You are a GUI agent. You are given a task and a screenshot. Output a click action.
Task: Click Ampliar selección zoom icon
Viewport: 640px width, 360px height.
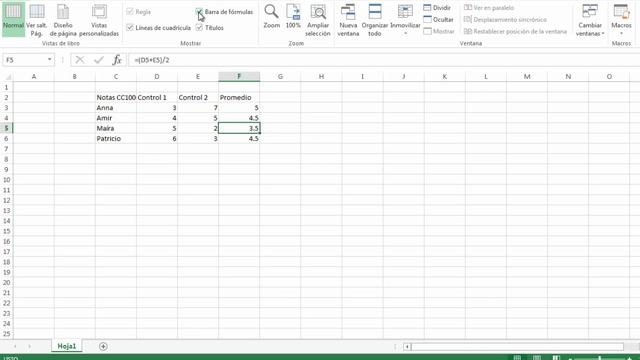pyautogui.click(x=318, y=20)
